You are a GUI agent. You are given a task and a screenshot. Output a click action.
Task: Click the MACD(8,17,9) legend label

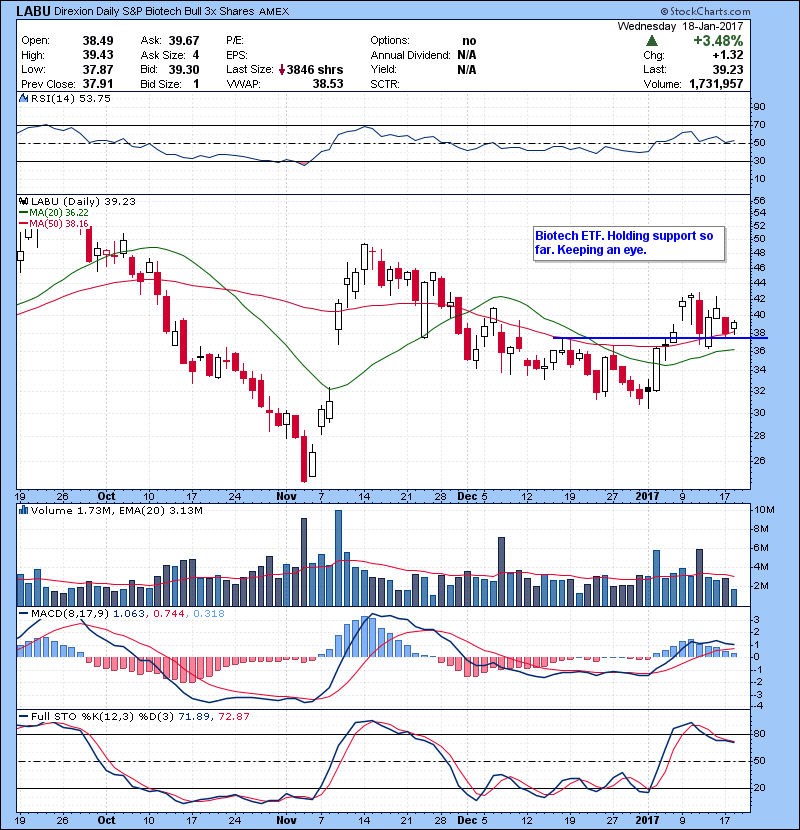coord(70,614)
